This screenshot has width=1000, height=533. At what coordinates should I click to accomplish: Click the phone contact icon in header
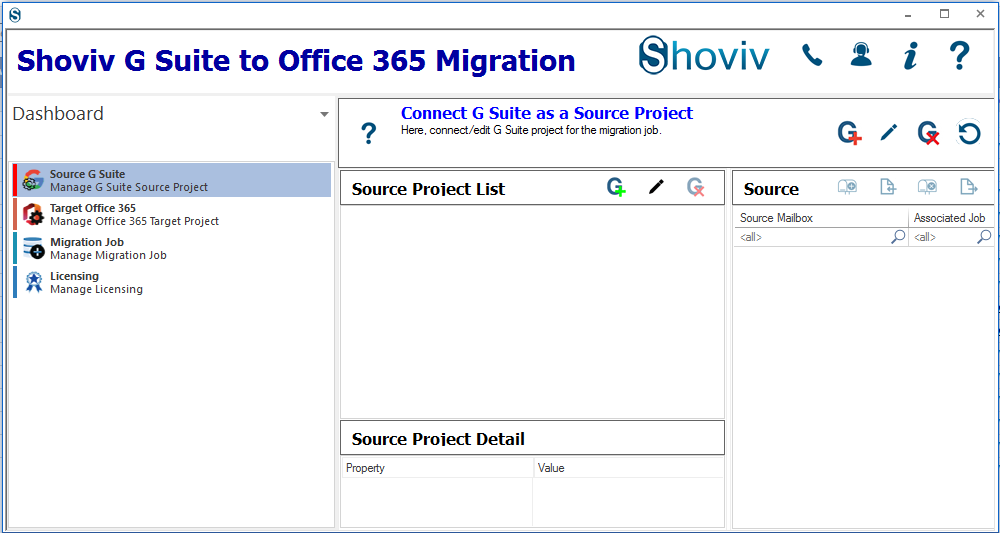pos(812,55)
